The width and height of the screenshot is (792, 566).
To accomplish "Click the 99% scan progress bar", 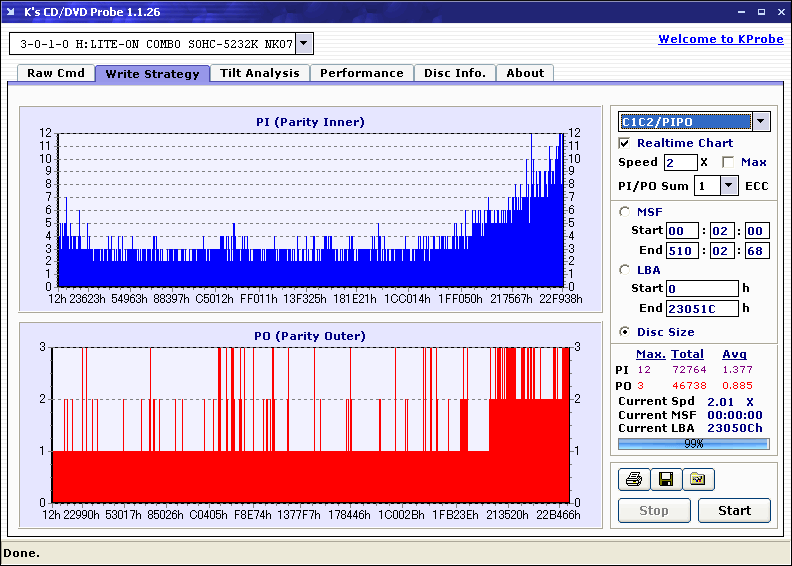I will 692,443.
